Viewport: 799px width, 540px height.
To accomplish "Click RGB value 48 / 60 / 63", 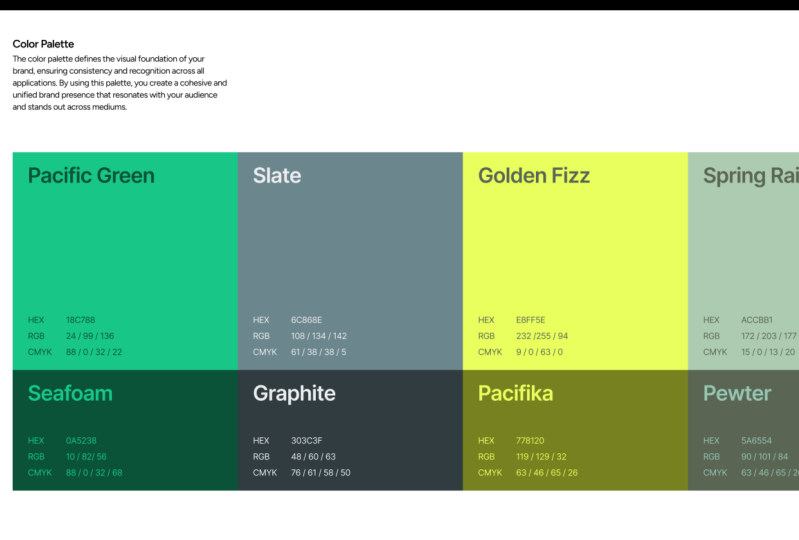I will [313, 456].
